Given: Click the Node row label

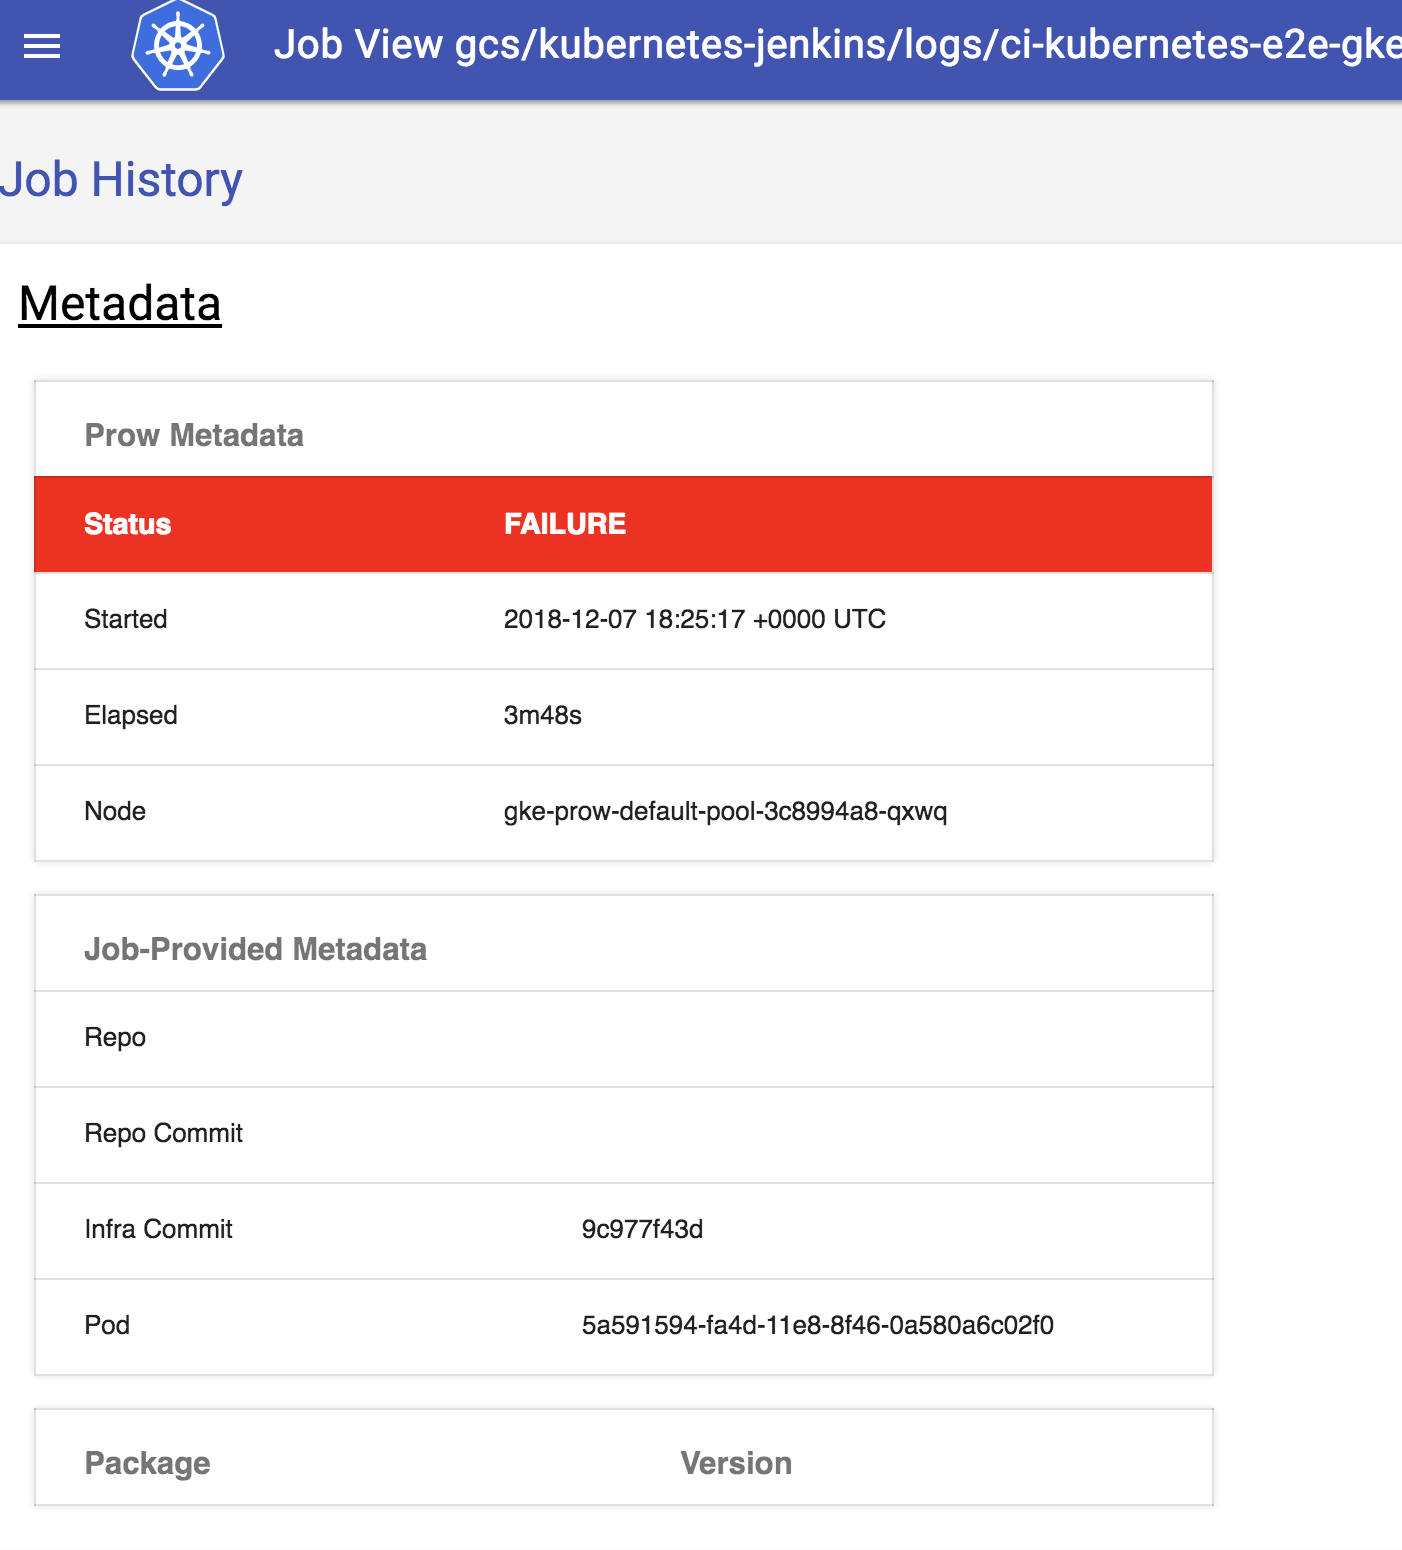Looking at the screenshot, I should [x=115, y=811].
